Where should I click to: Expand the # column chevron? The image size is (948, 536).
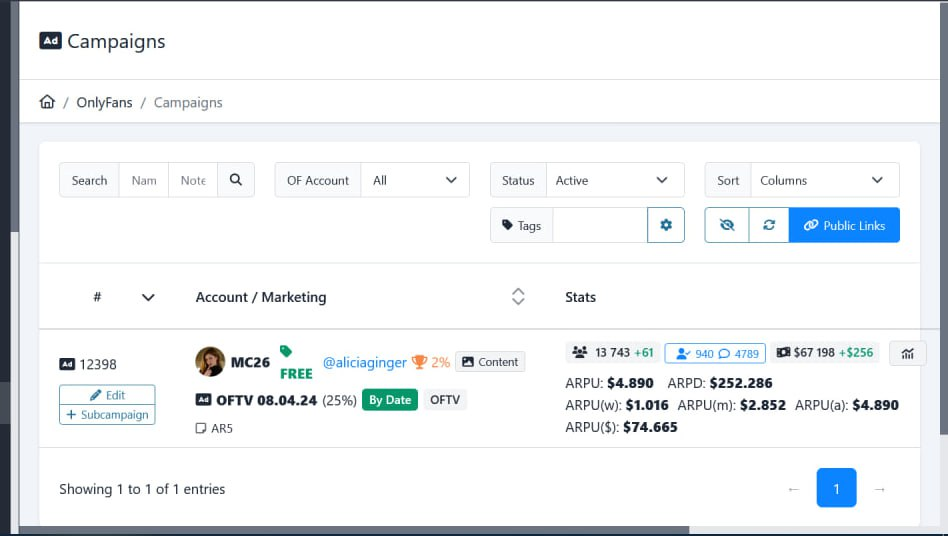pyautogui.click(x=149, y=297)
